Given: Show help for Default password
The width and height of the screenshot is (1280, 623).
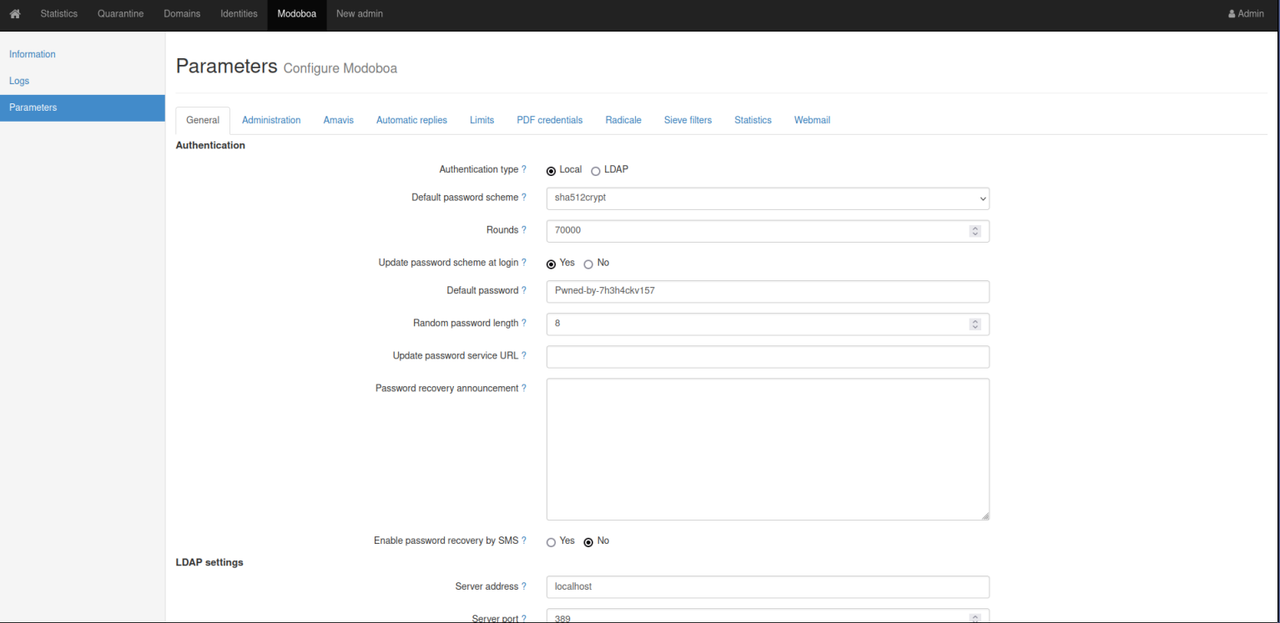Looking at the screenshot, I should click(x=524, y=291).
